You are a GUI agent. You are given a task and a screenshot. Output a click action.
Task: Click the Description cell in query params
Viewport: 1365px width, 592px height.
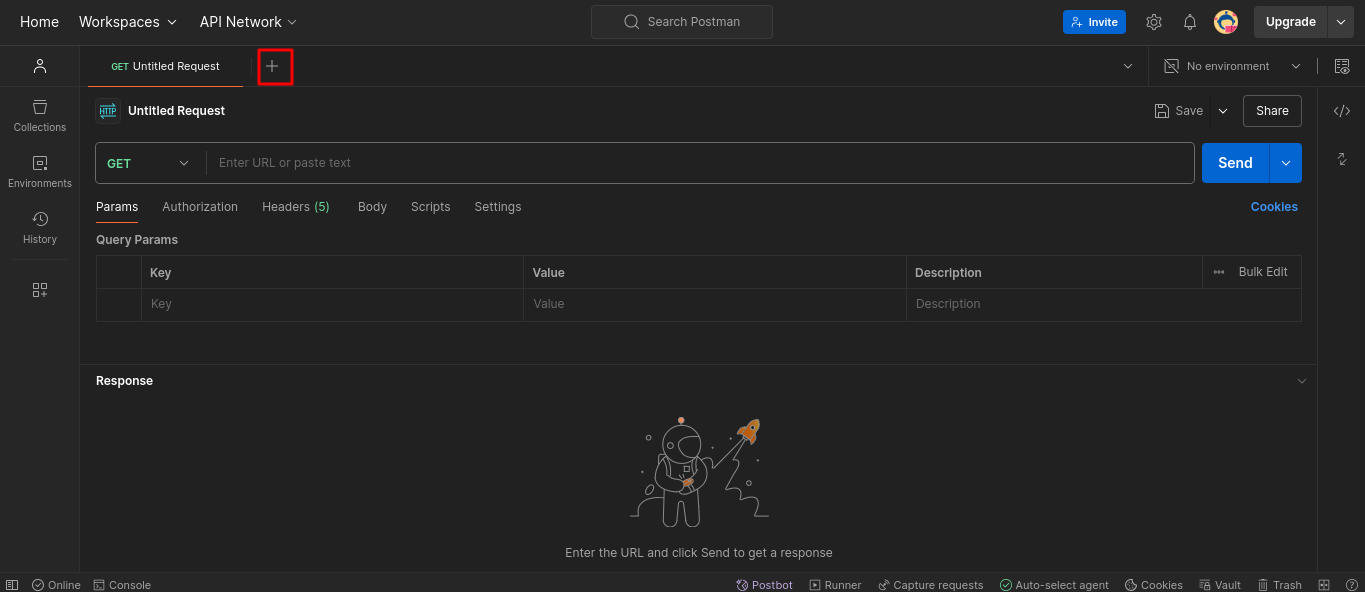coord(1104,304)
